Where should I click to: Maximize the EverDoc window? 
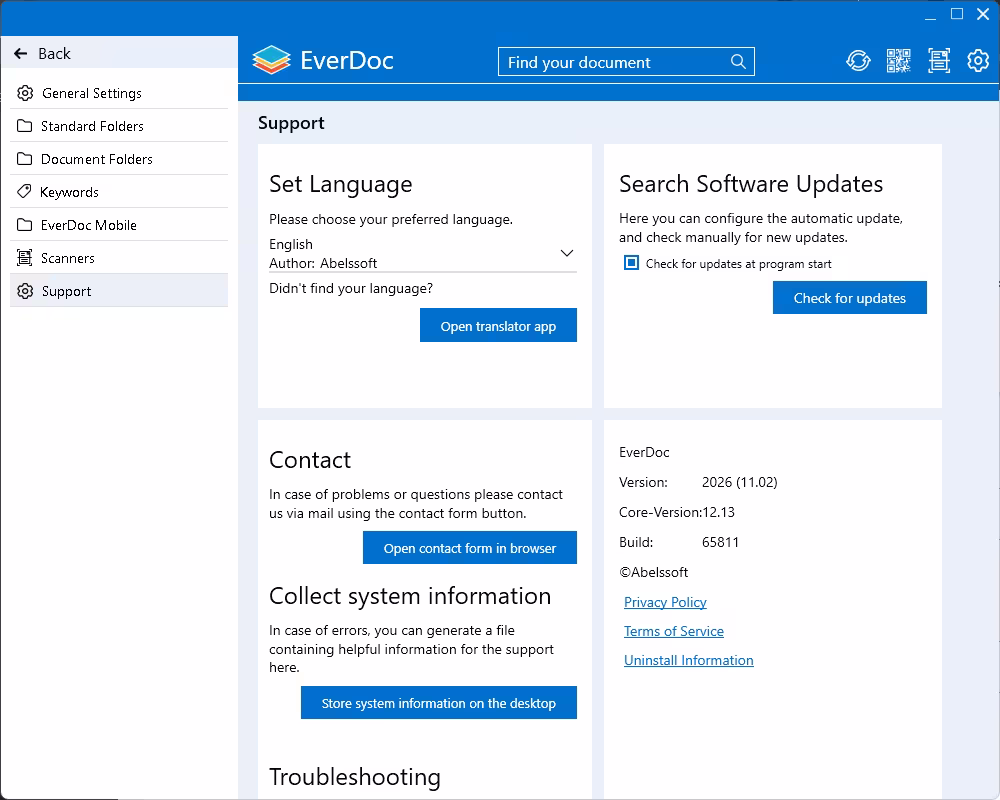(x=957, y=14)
